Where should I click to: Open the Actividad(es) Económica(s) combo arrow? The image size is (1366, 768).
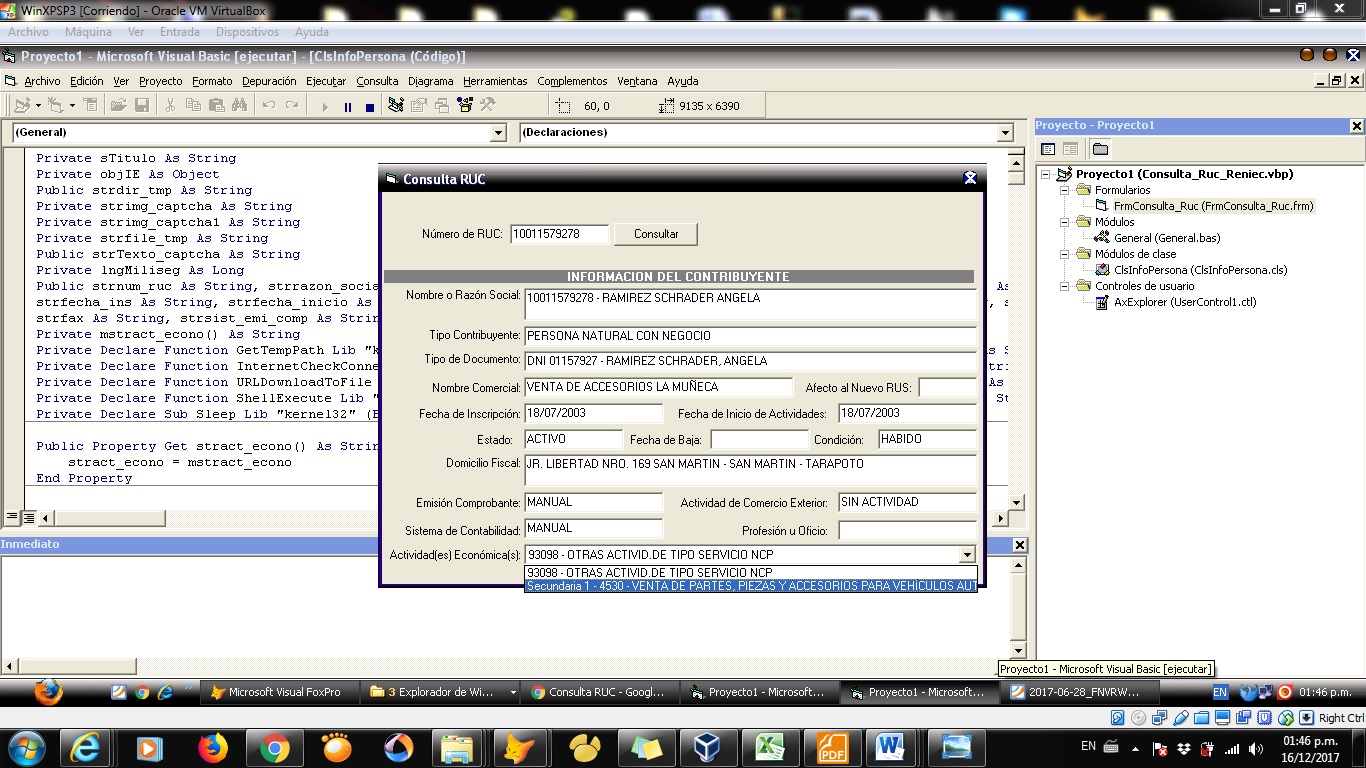(966, 555)
